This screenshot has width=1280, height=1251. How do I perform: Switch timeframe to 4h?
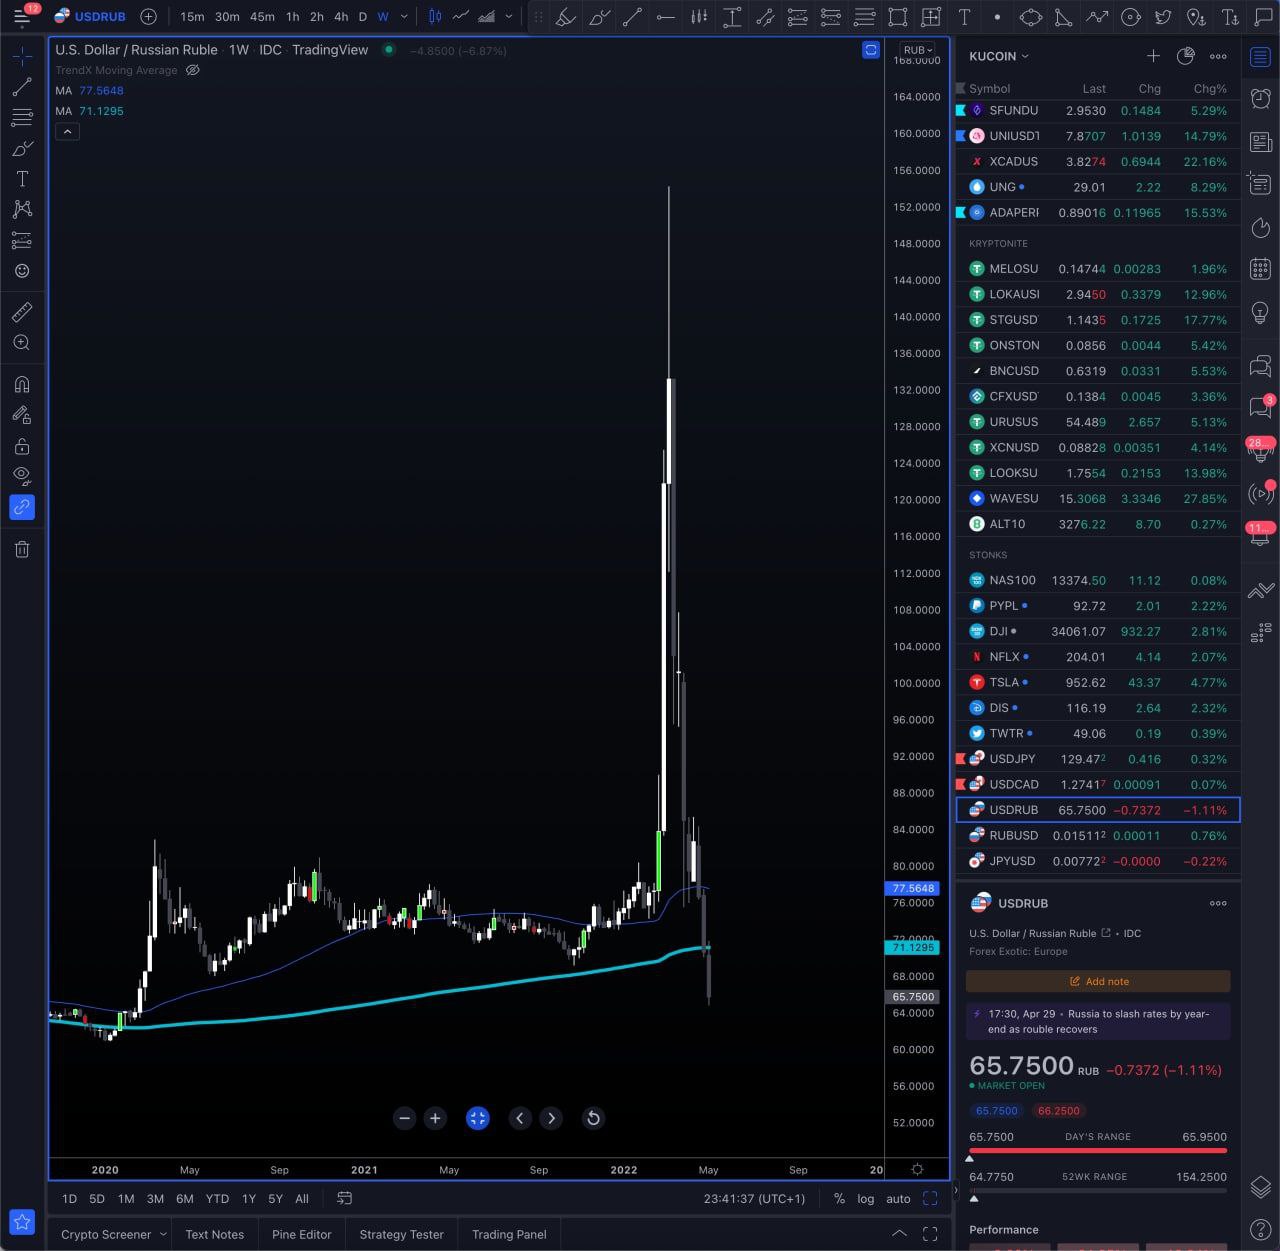tap(341, 16)
